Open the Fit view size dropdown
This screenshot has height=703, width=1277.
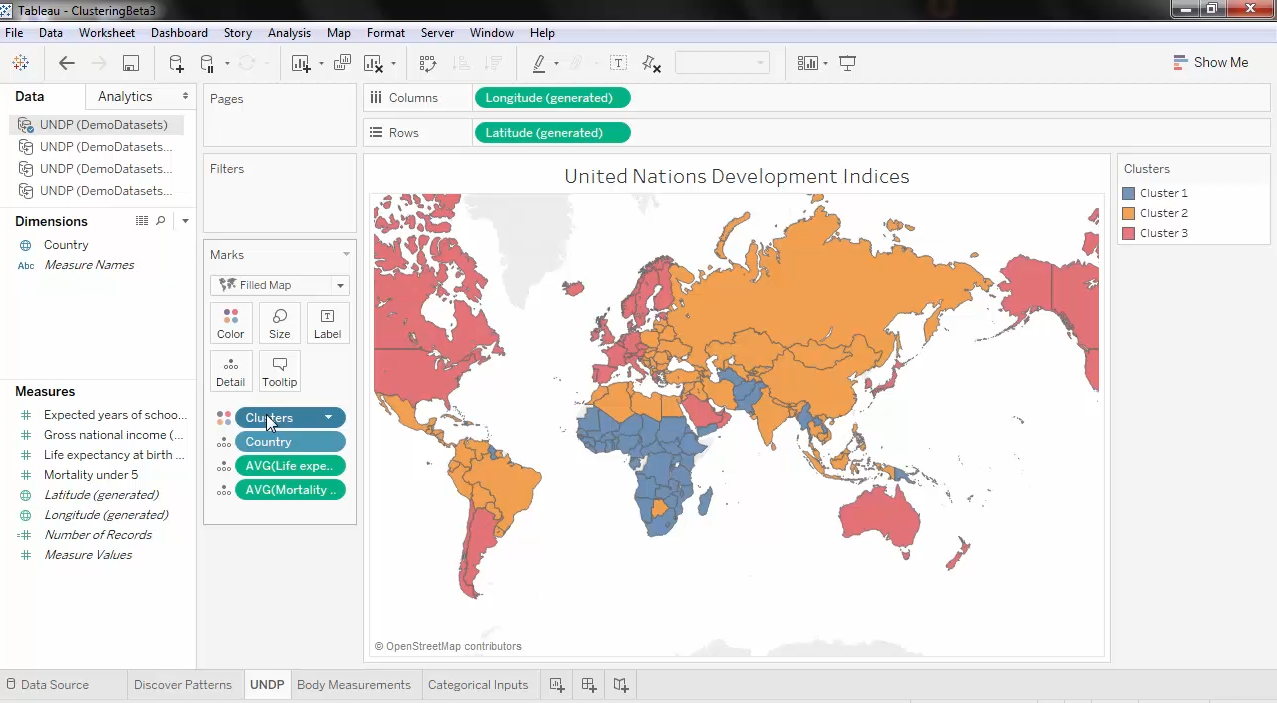coord(722,63)
